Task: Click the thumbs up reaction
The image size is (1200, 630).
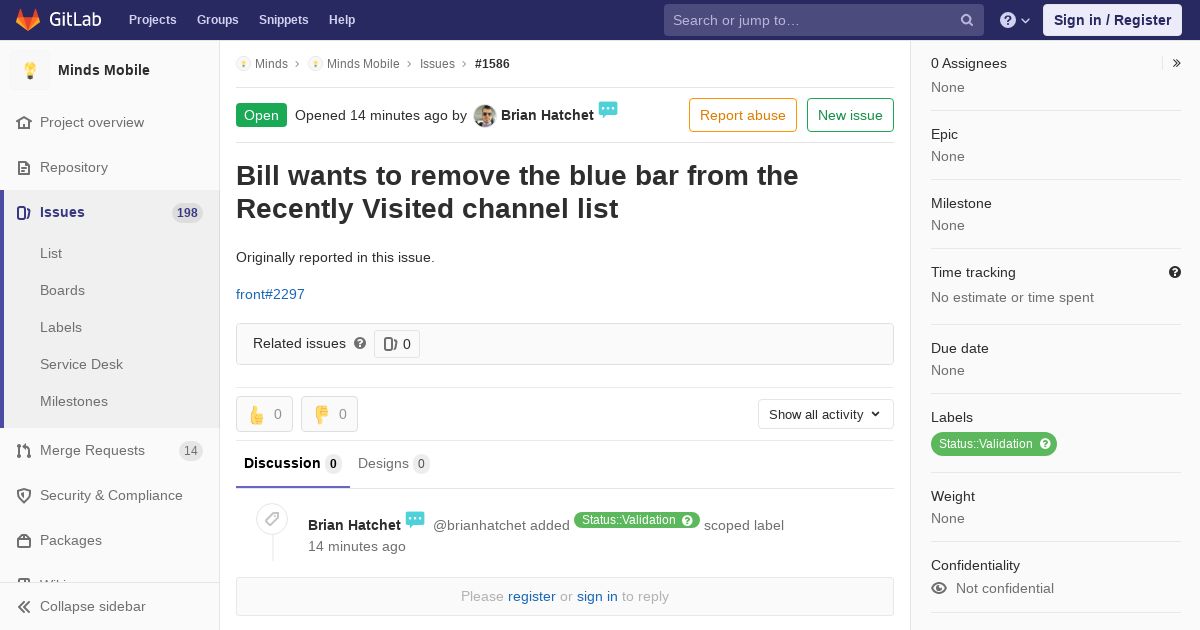Action: [264, 414]
